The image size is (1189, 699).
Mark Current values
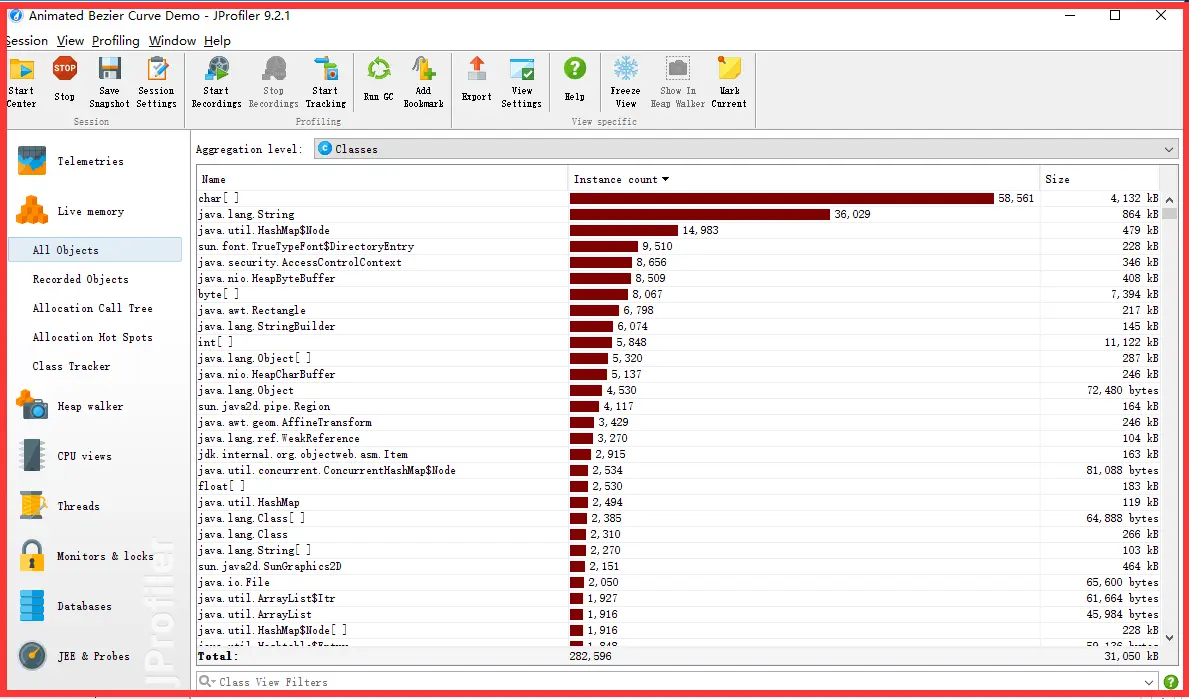pos(729,82)
